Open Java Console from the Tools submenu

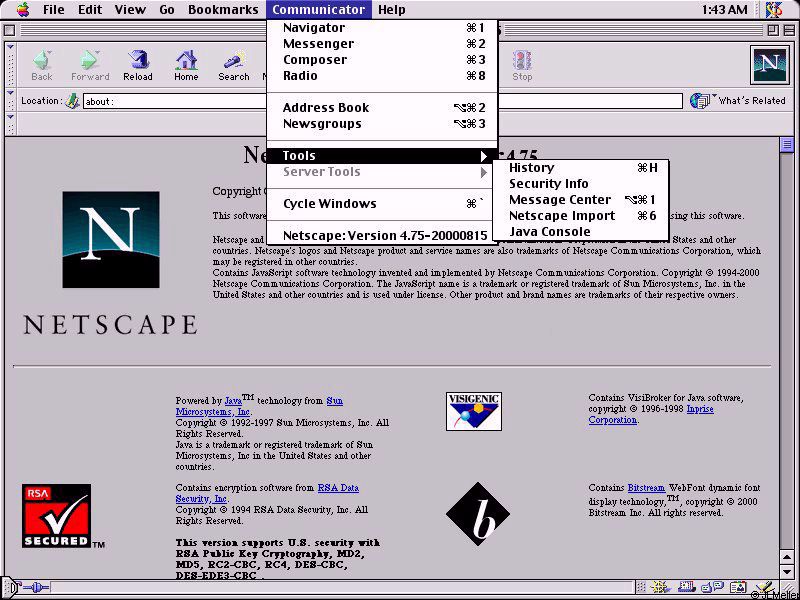(x=581, y=232)
